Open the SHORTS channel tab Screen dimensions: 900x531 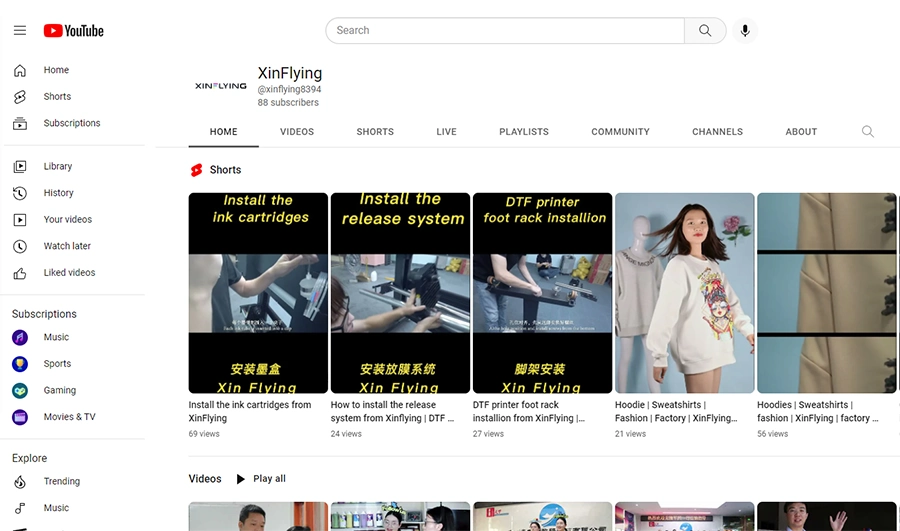(375, 131)
